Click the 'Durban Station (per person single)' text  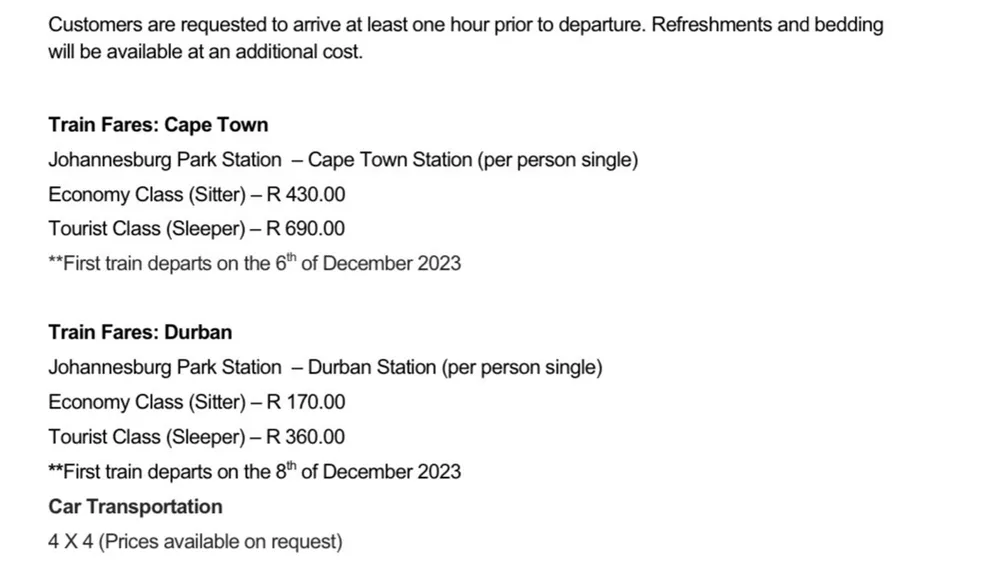(455, 367)
